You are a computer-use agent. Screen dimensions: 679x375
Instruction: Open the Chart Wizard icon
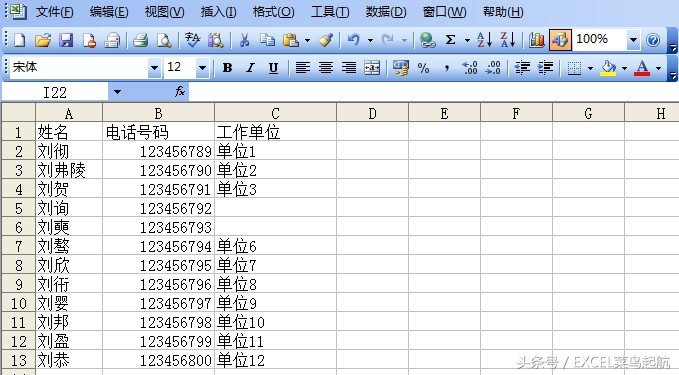coord(537,41)
